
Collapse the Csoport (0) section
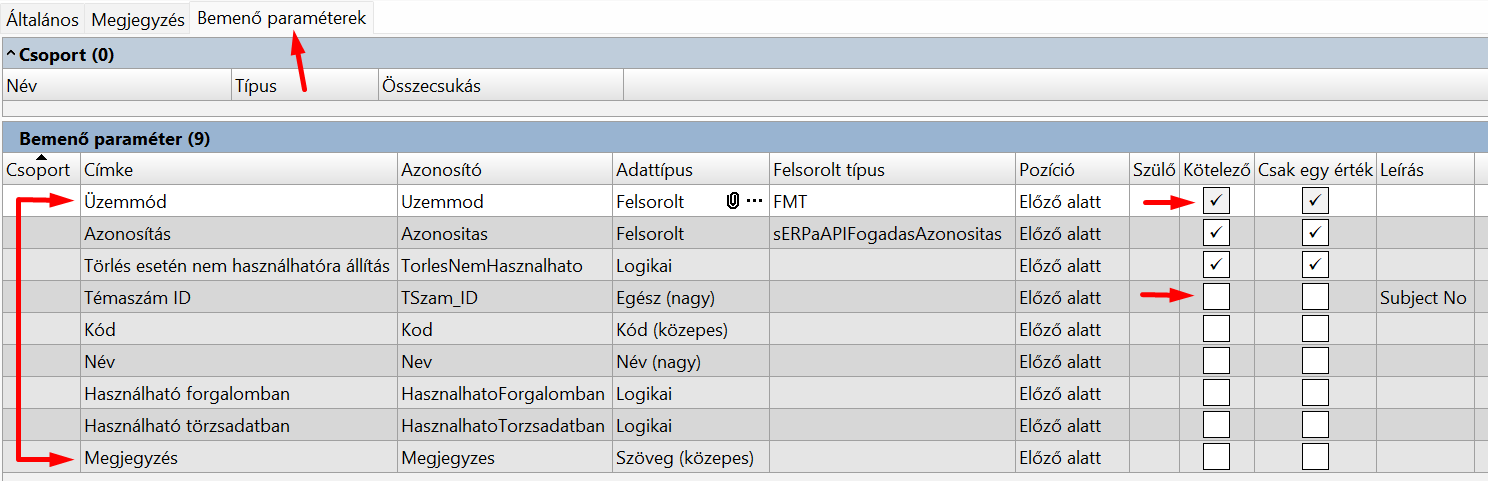click(x=11, y=55)
